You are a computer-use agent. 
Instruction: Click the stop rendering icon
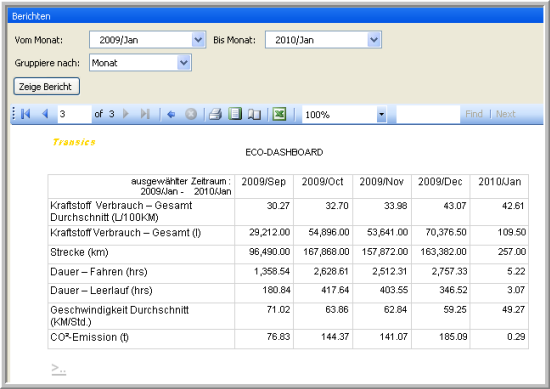click(191, 114)
